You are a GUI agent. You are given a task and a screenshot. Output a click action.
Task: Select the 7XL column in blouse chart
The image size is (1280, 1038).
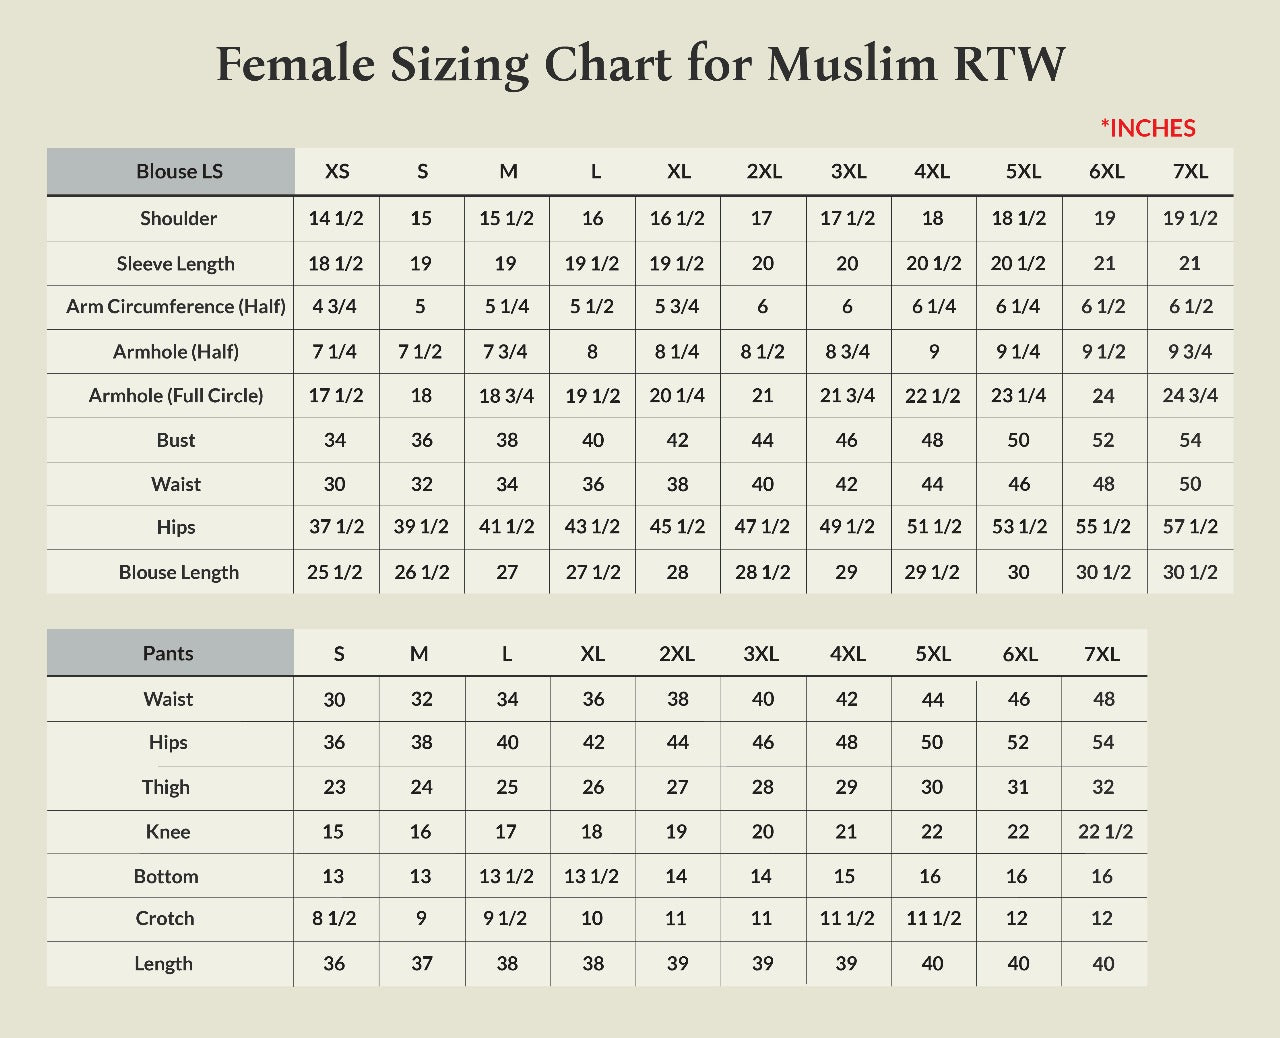pos(1189,171)
